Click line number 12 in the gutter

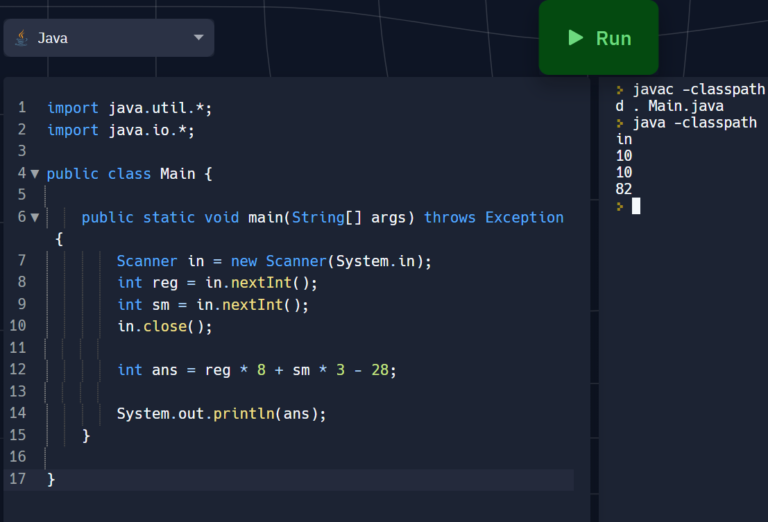[x=18, y=369]
